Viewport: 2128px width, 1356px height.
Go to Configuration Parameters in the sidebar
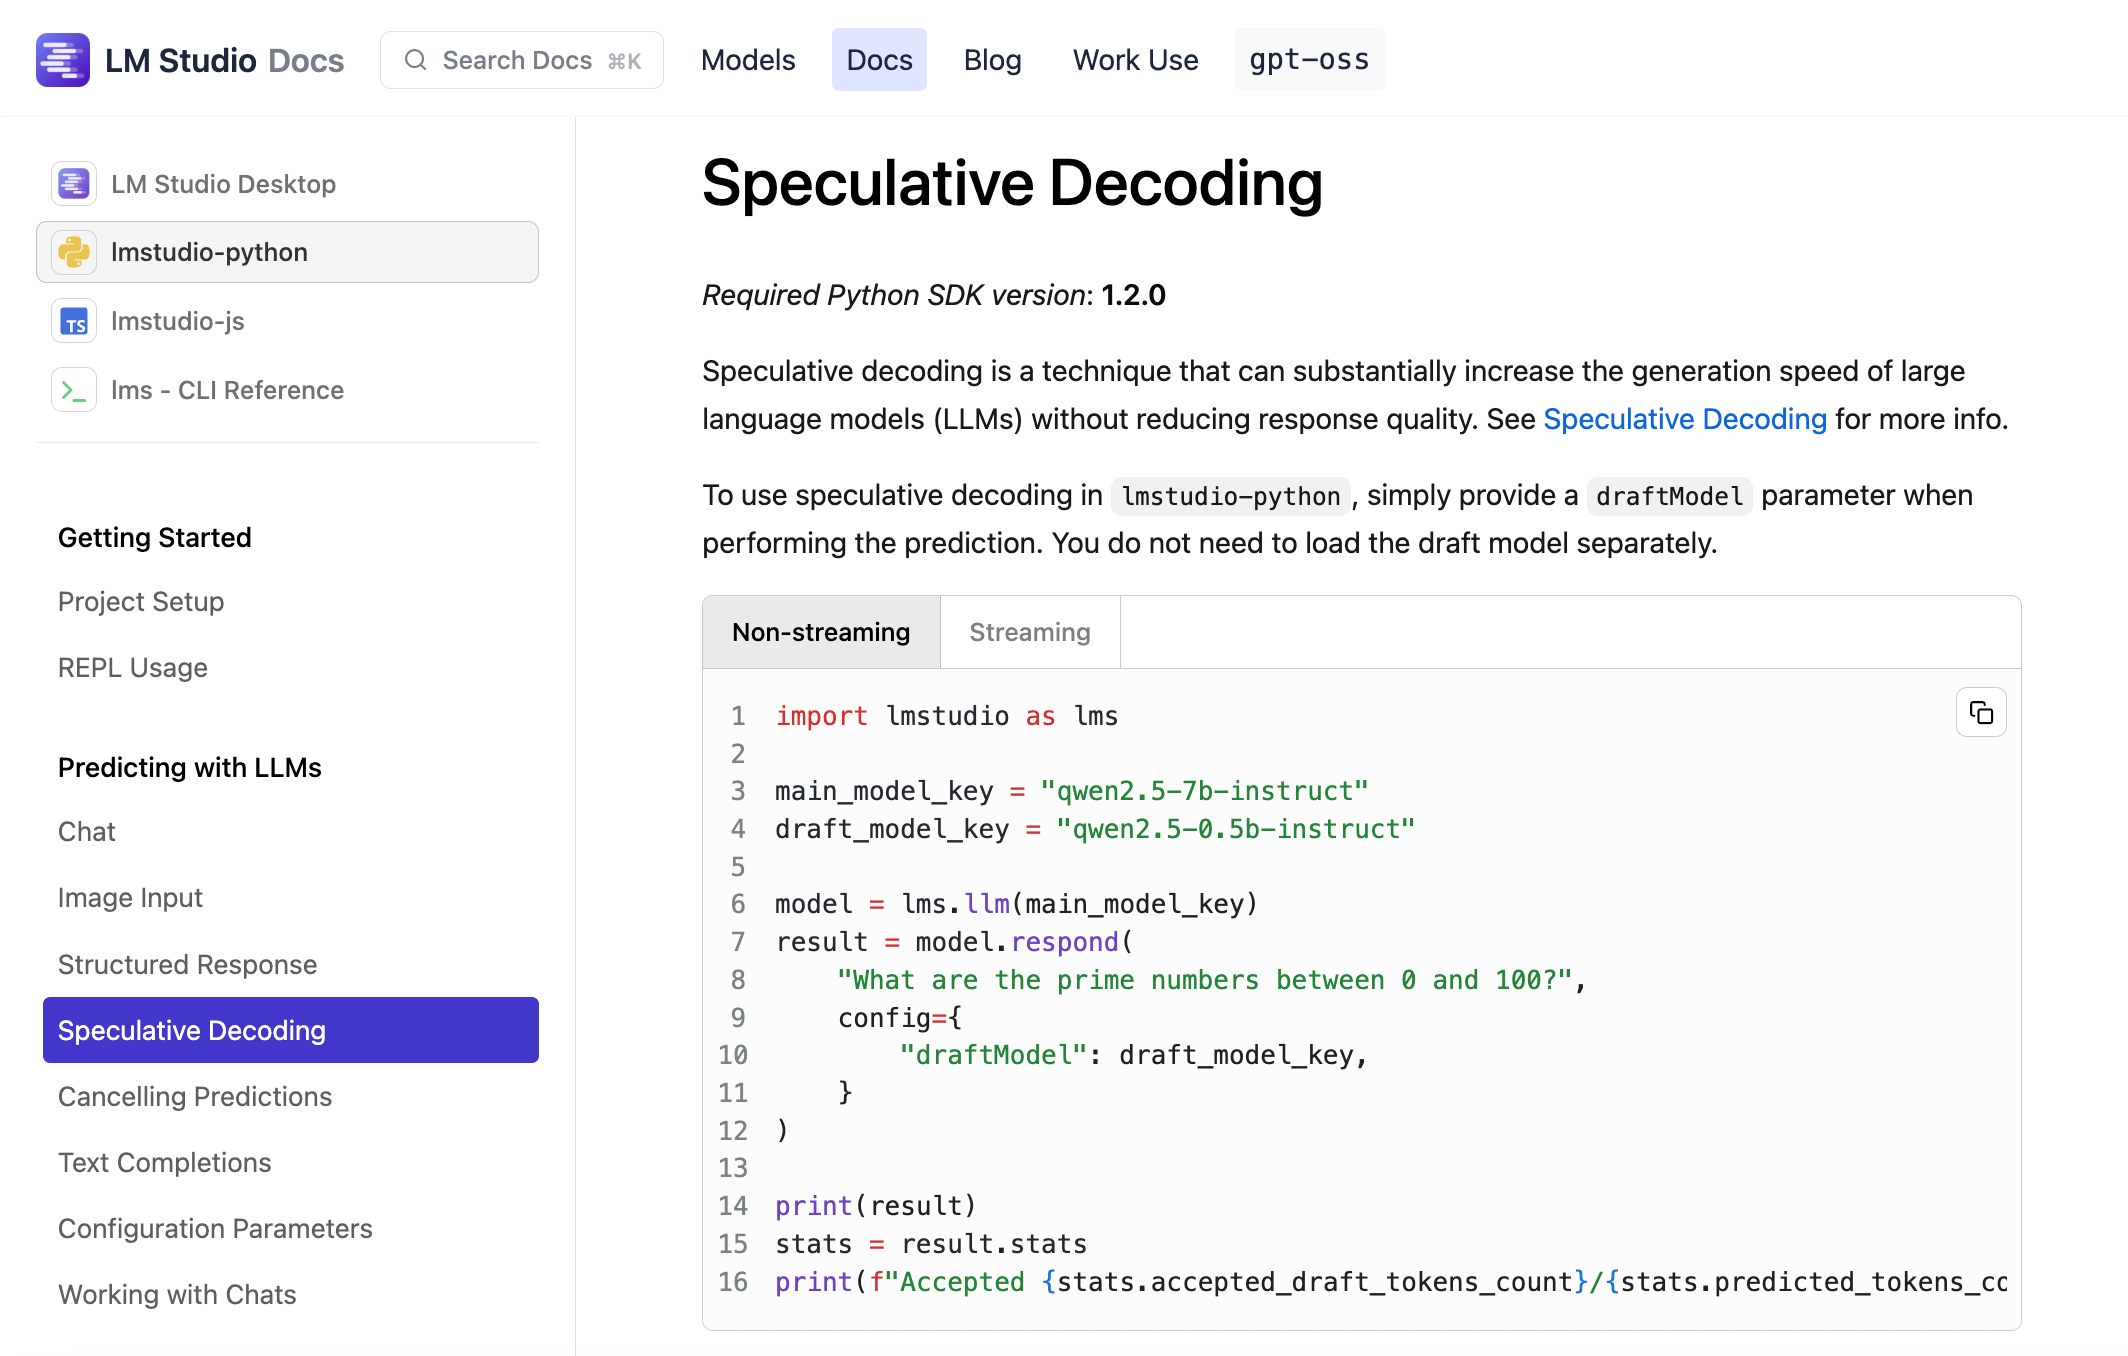[x=215, y=1228]
